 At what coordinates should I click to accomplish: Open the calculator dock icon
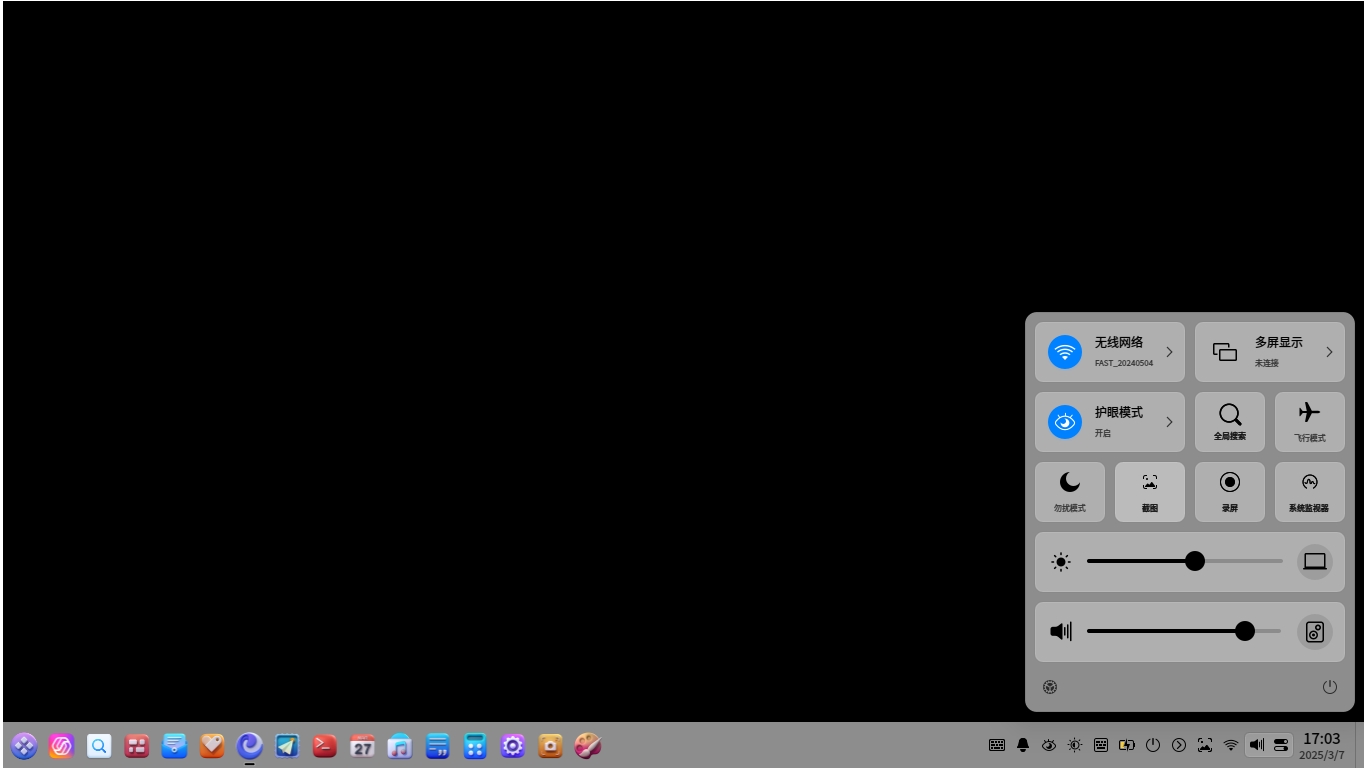[x=475, y=745]
